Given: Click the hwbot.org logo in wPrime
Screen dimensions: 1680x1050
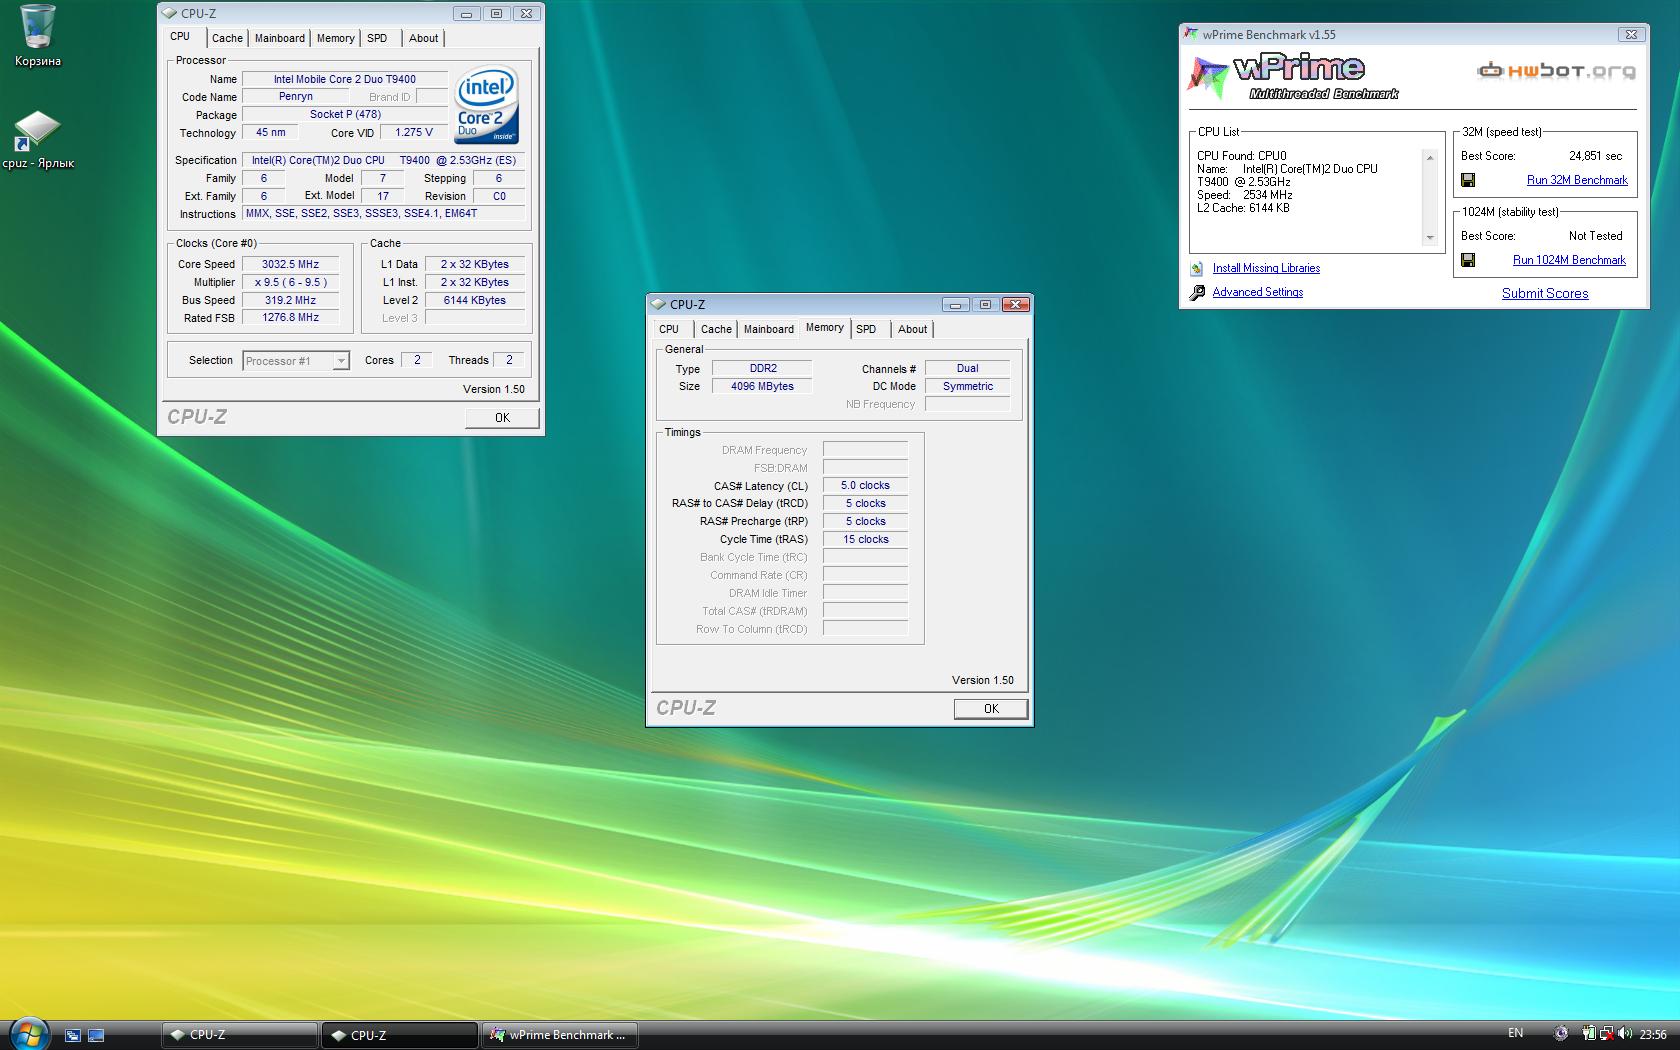Looking at the screenshot, I should coord(1556,70).
